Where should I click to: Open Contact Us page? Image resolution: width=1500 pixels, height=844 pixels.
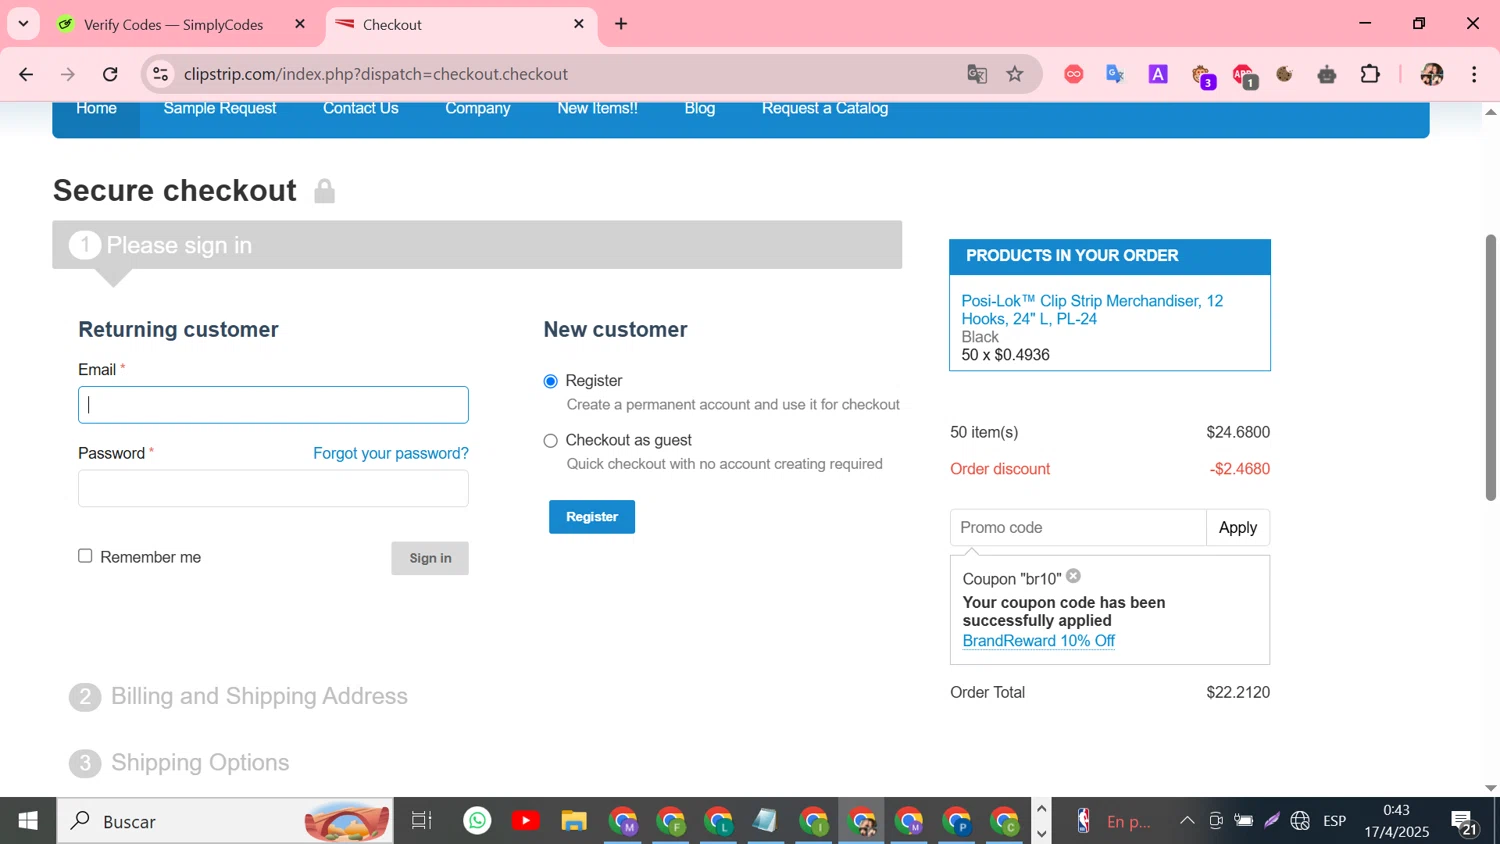click(361, 109)
